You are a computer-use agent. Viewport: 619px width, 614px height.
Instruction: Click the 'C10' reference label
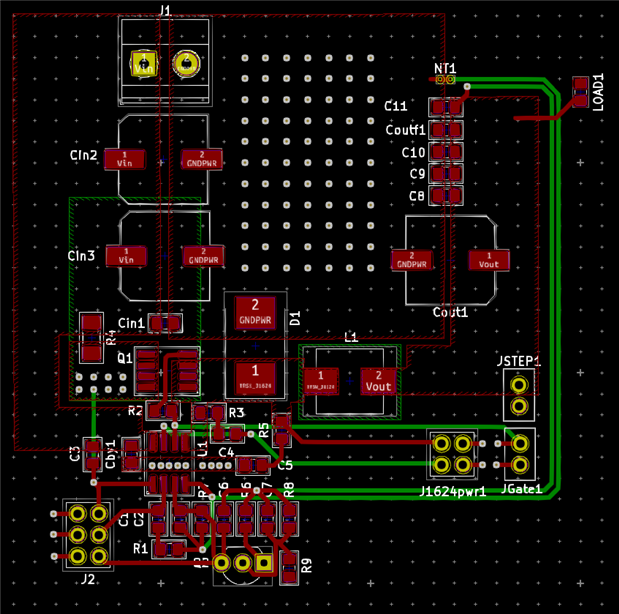click(x=413, y=152)
